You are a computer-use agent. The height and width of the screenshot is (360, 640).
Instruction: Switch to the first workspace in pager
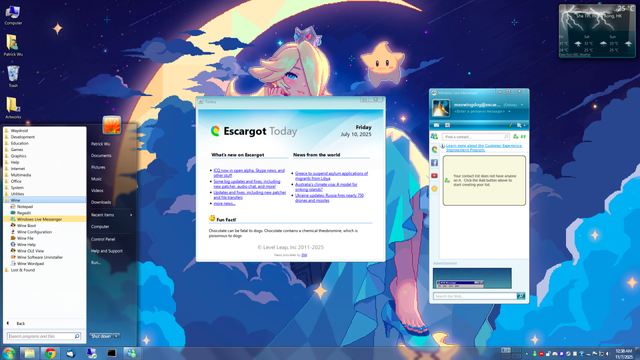506,350
